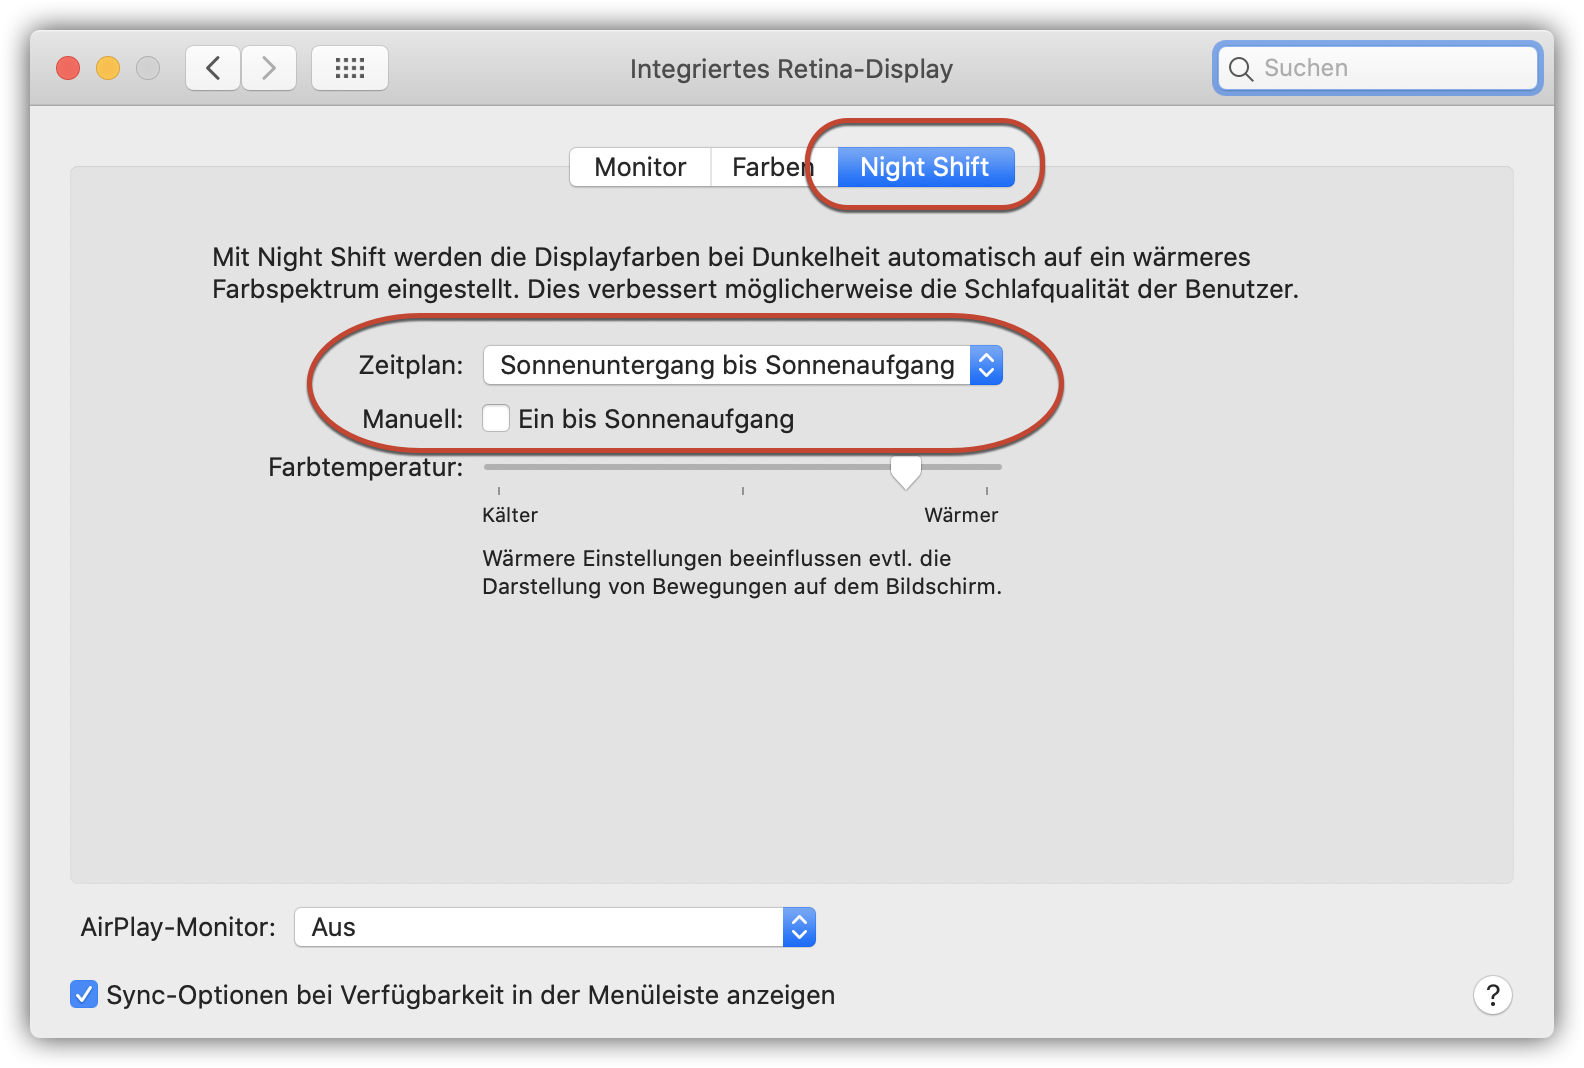Go back with the left chevron button
Screen dimensions: 1584x1068
click(x=213, y=68)
